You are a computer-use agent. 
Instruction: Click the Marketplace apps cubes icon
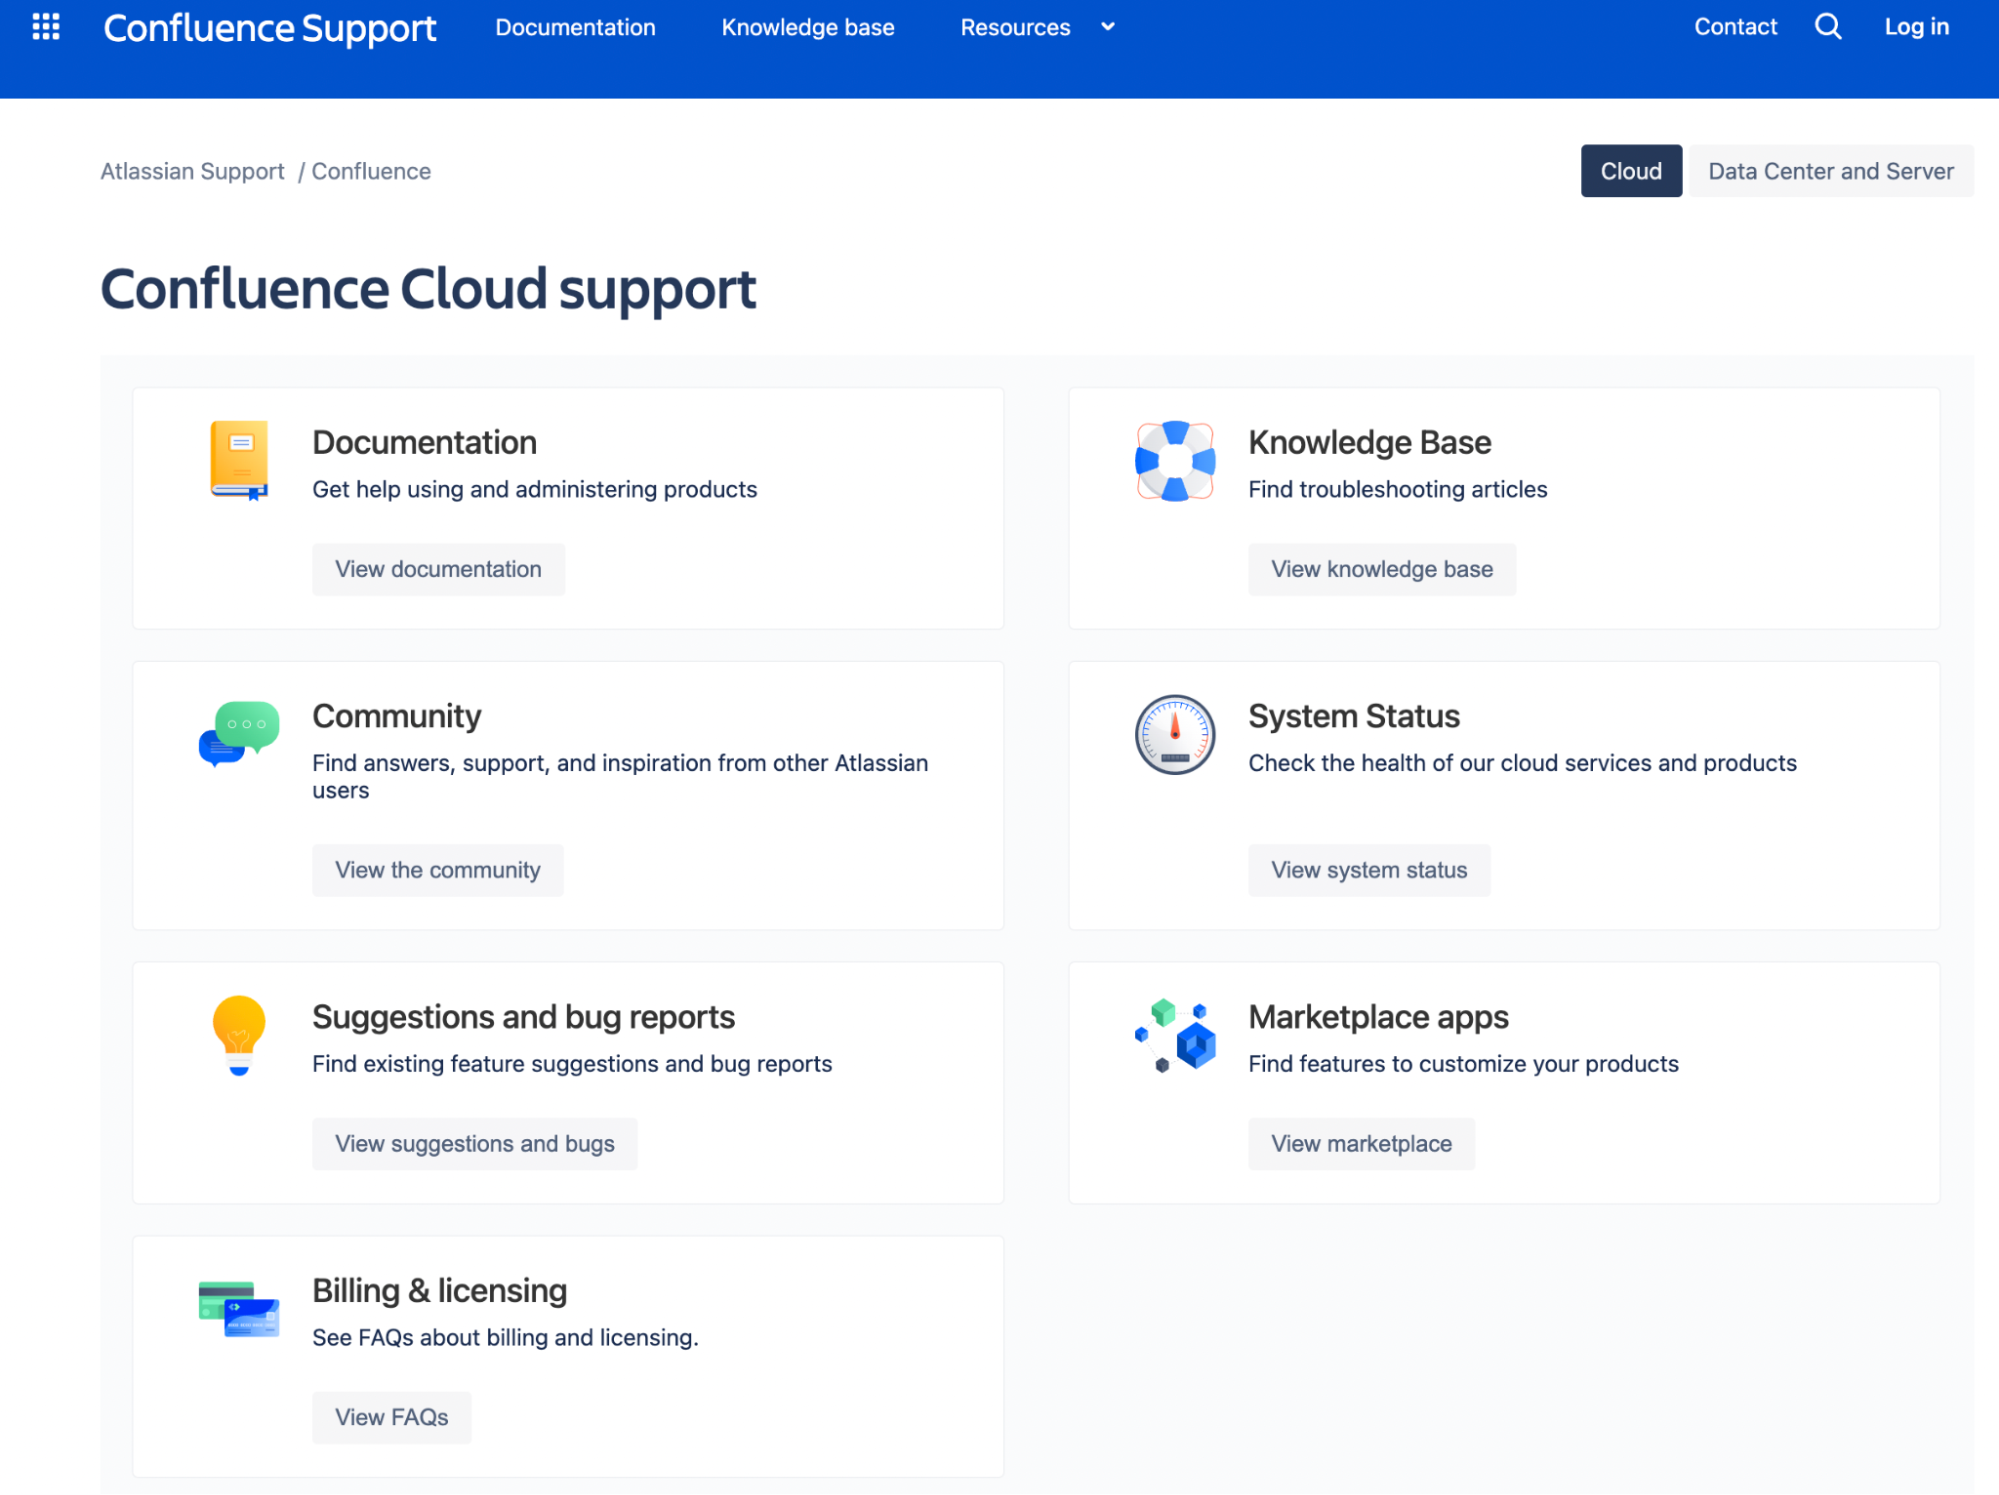tap(1175, 1035)
